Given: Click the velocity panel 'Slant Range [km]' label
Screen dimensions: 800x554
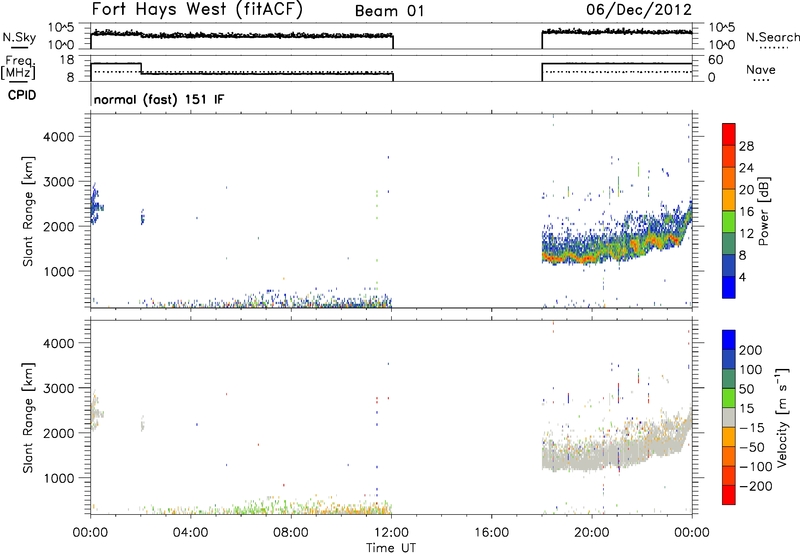Looking at the screenshot, I should tap(28, 418).
